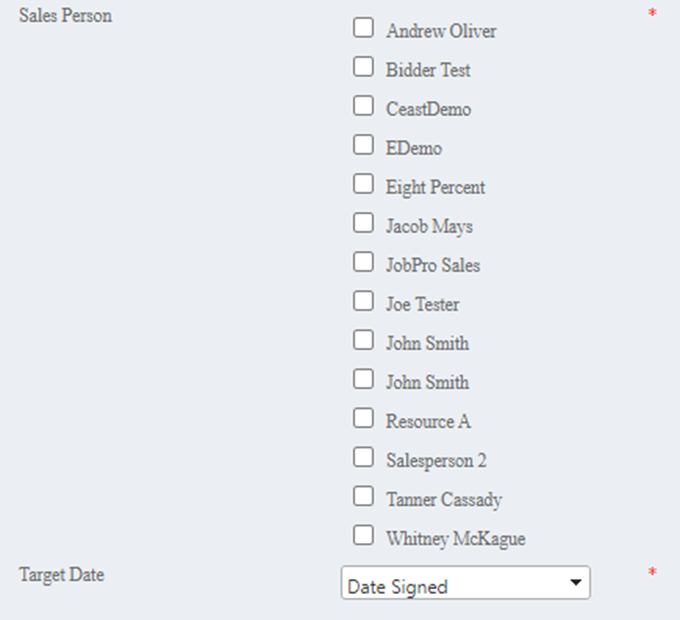Open the Target Date dropdown showing Date Signed
The image size is (680, 620).
click(465, 585)
